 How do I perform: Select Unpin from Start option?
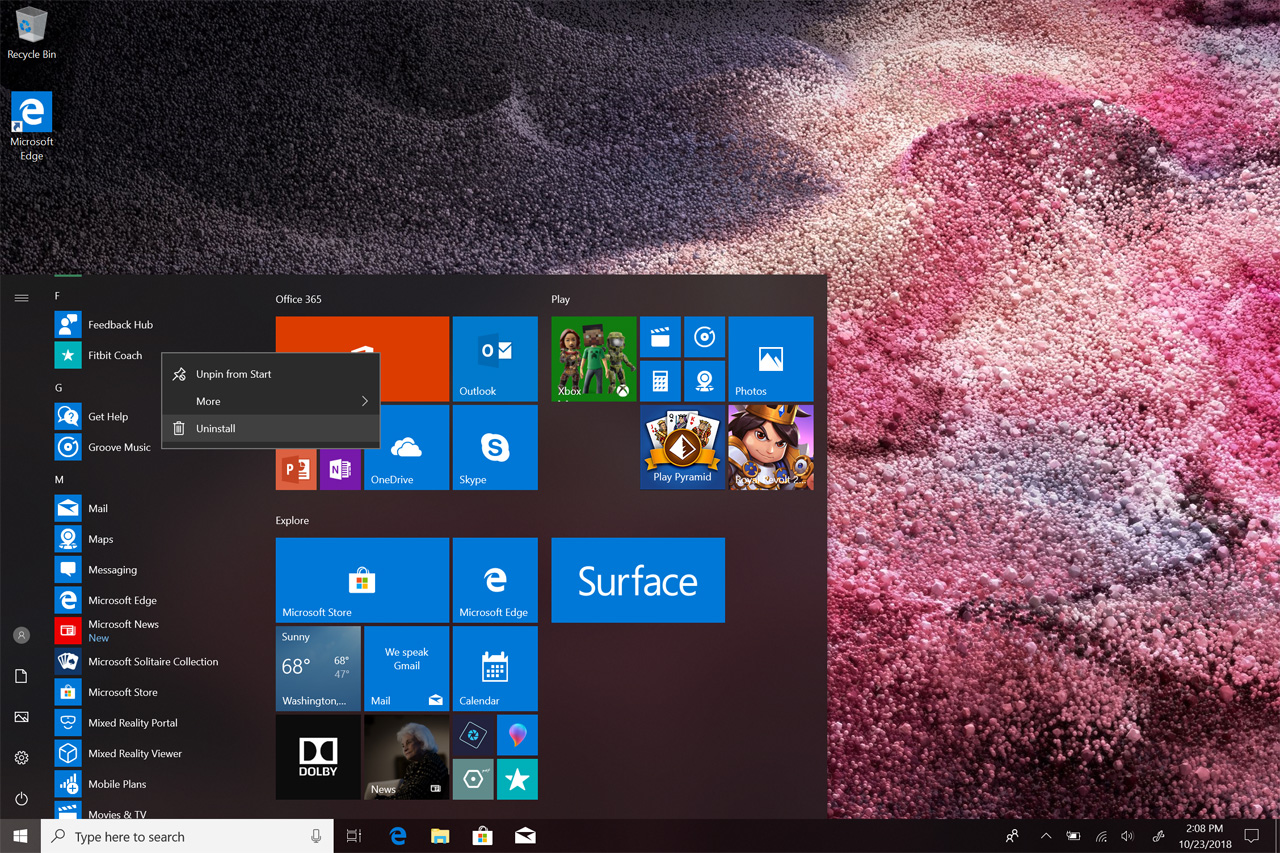point(233,374)
